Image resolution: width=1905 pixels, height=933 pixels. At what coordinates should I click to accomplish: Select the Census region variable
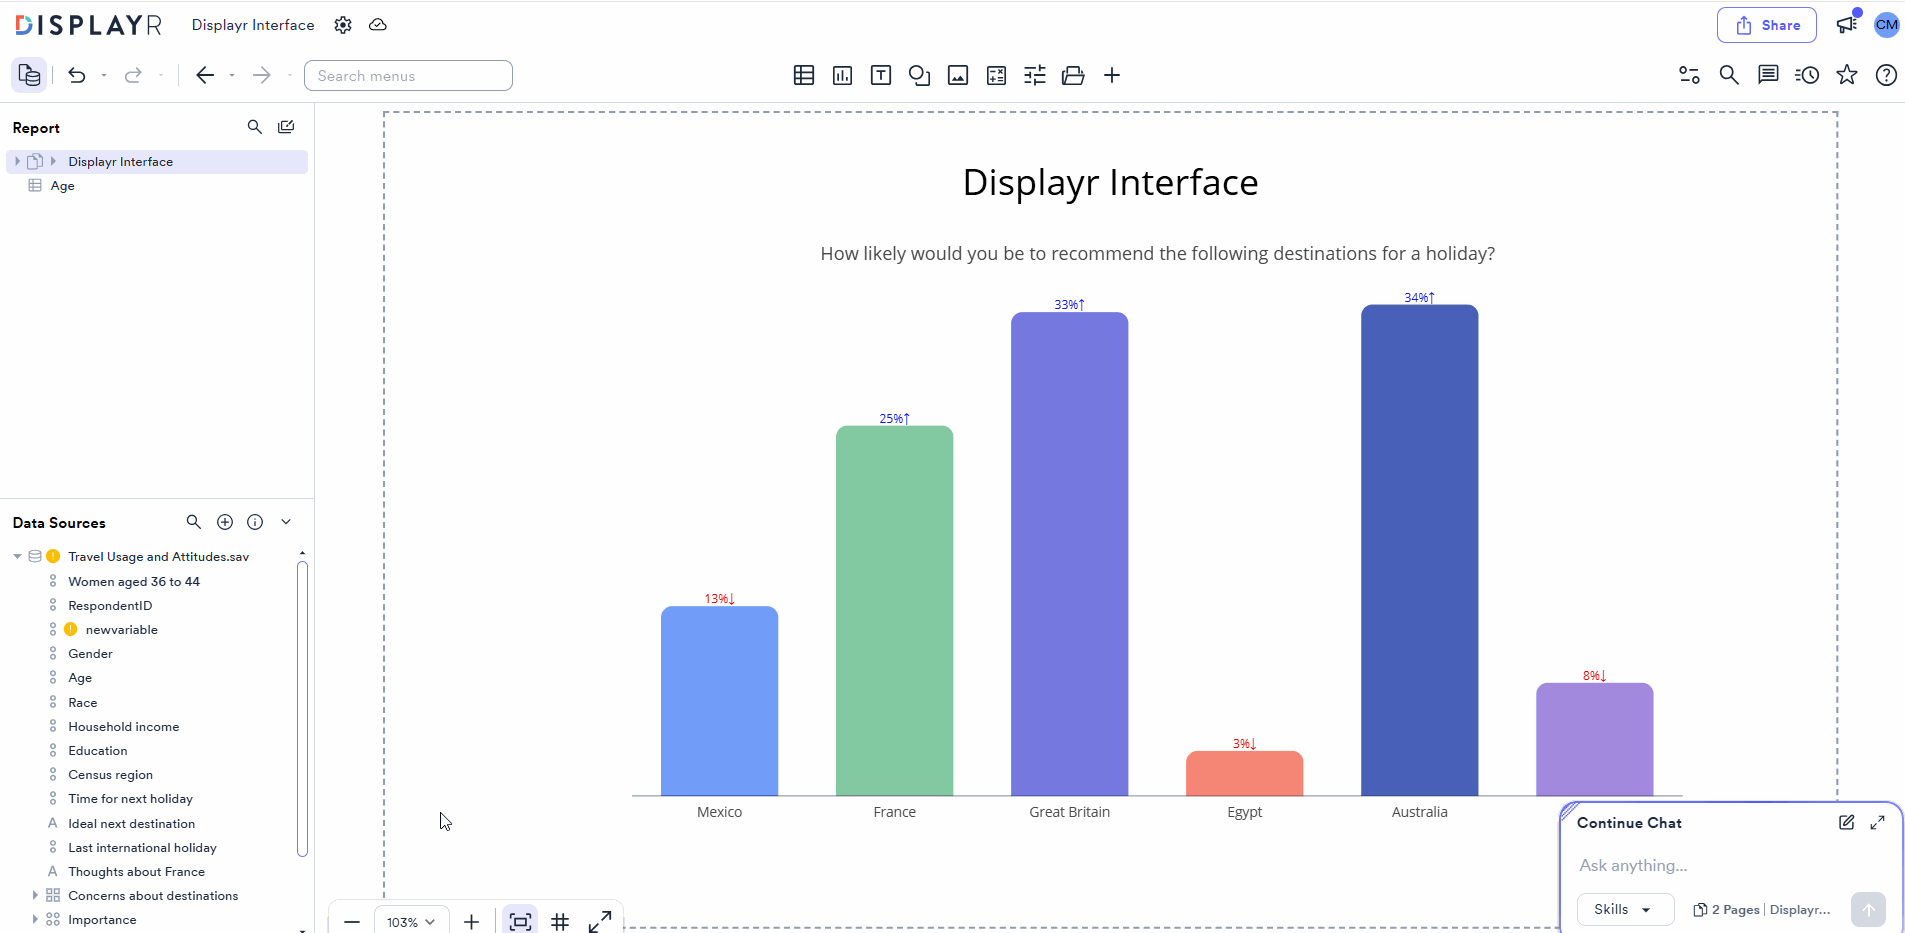[111, 775]
